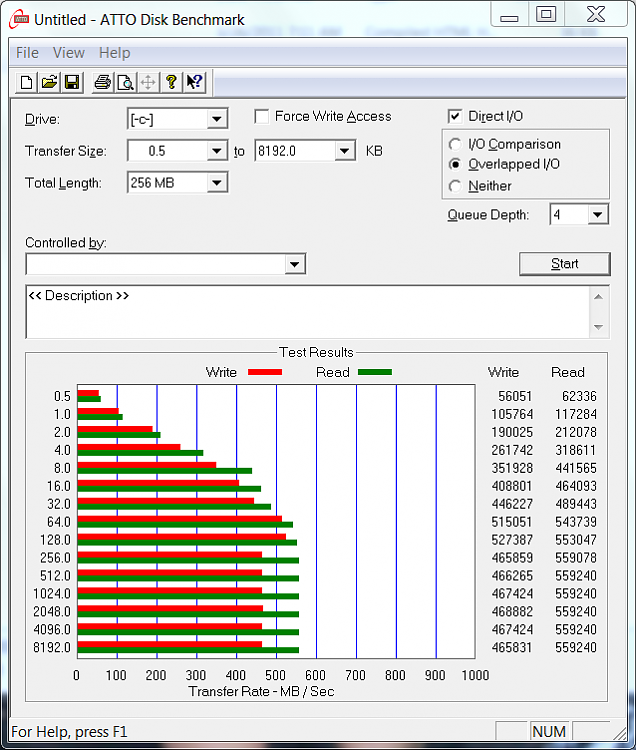The height and width of the screenshot is (750, 636).
Task: Open the Drive dropdown showing [-c-]
Action: click(x=217, y=119)
